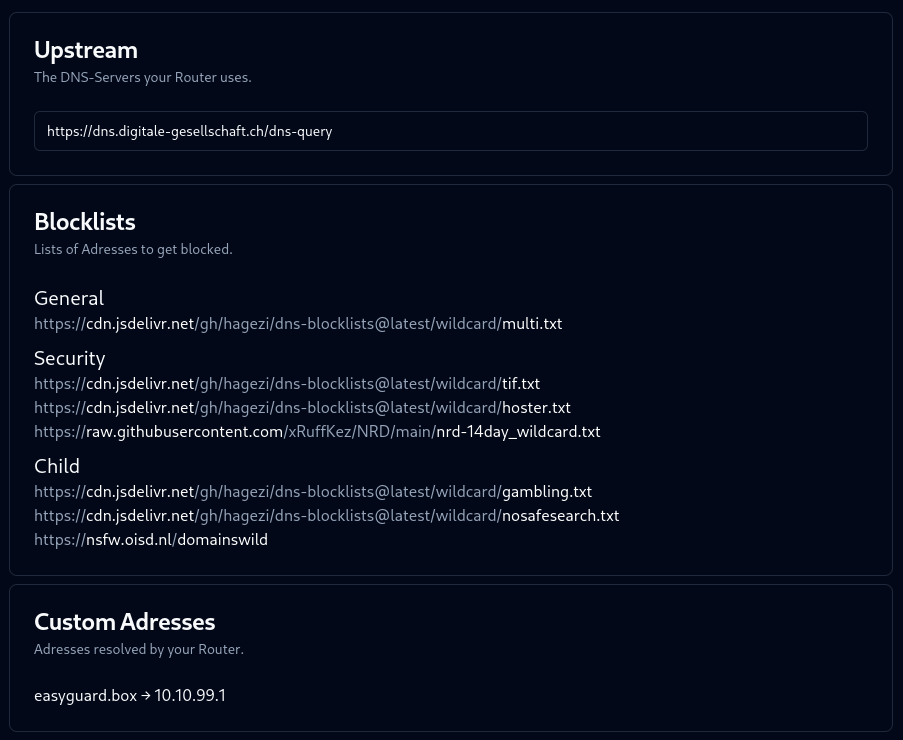
Task: Click the Blocklists section heading
Action: coord(85,222)
